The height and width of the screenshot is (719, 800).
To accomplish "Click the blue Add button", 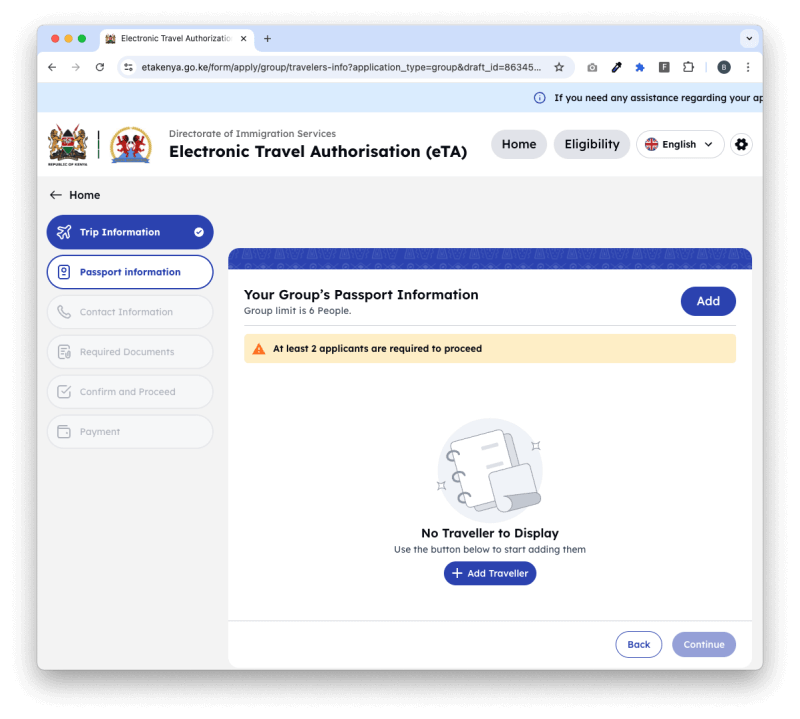I will click(708, 301).
